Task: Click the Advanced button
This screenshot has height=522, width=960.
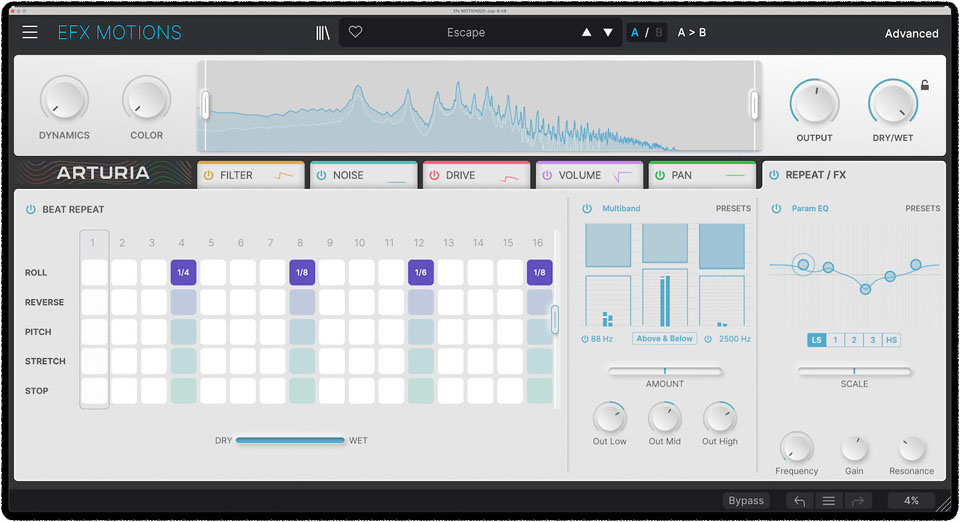Action: [911, 34]
